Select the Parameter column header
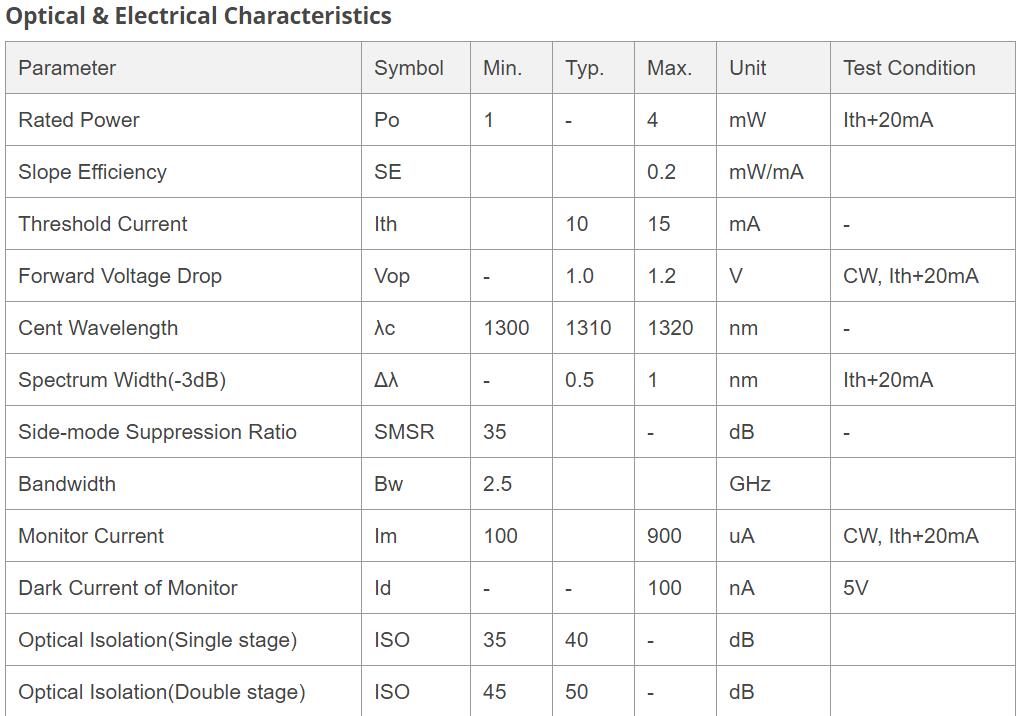This screenshot has height=716, width=1025. click(67, 68)
